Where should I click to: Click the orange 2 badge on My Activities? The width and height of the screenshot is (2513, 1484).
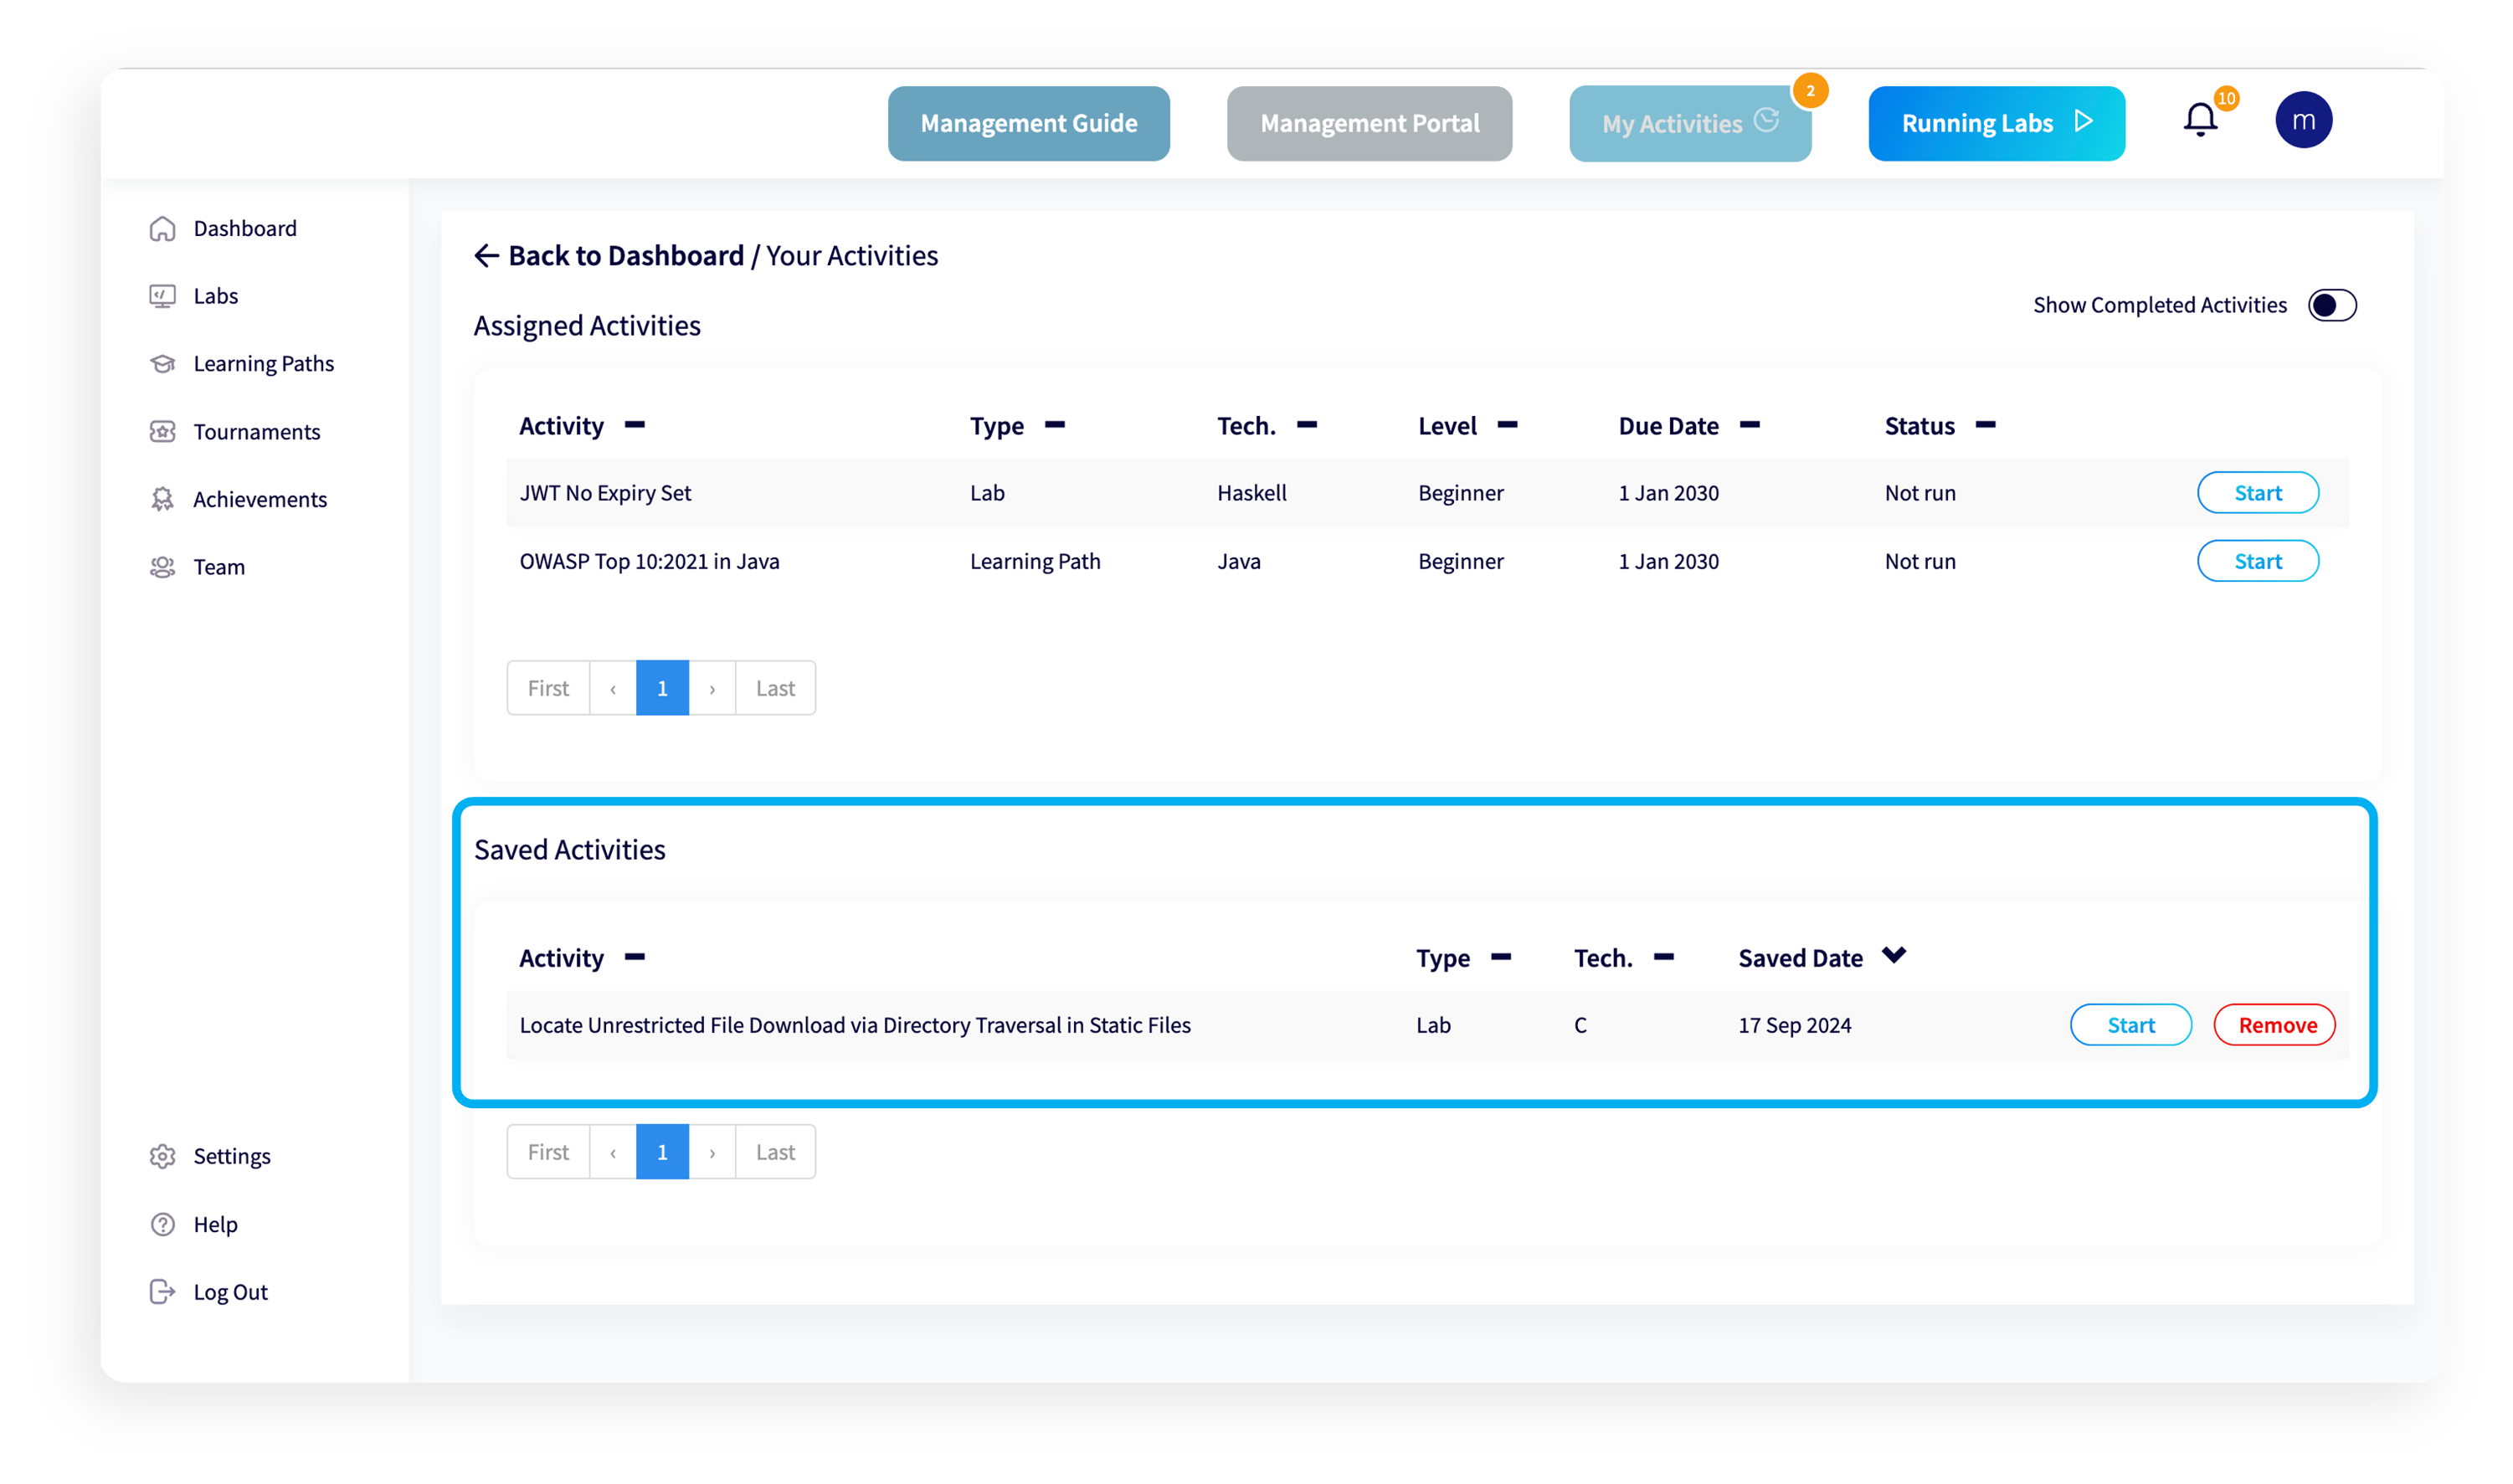pos(1810,91)
